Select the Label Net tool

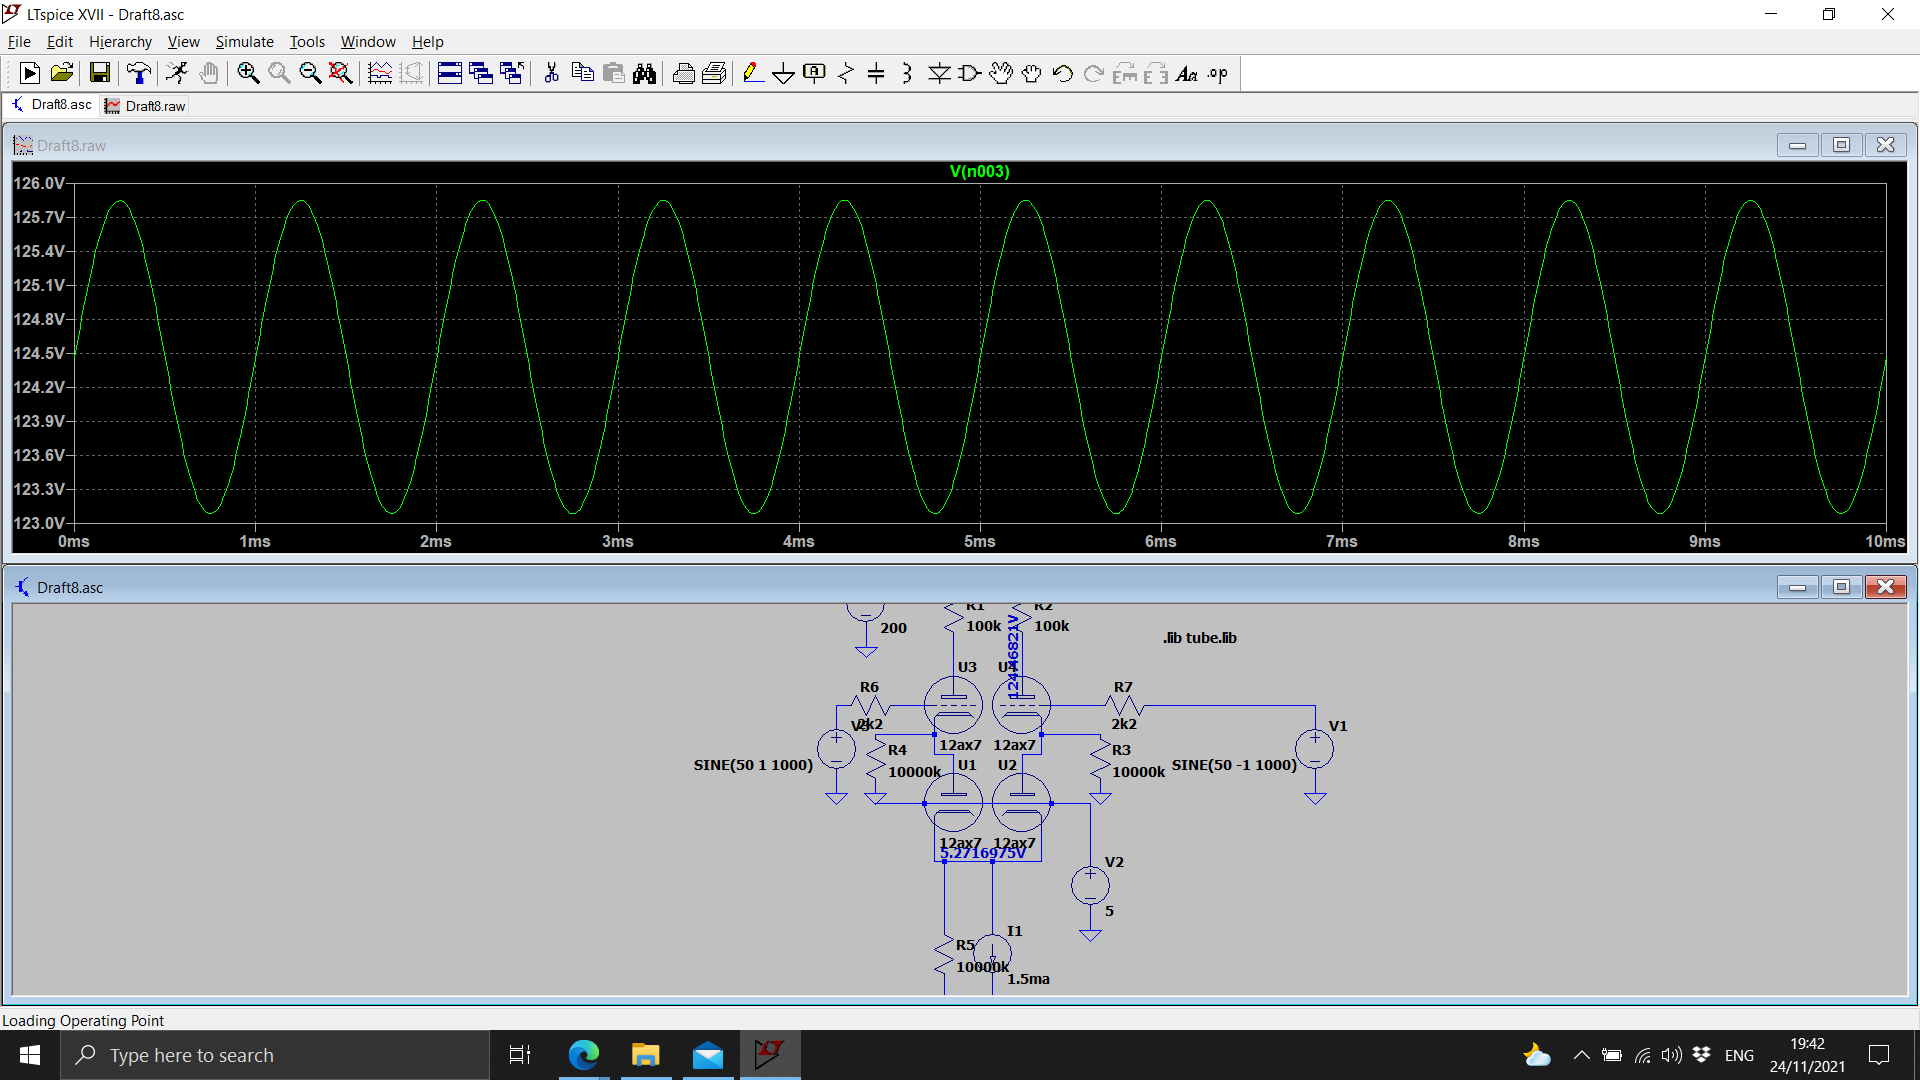pyautogui.click(x=815, y=73)
